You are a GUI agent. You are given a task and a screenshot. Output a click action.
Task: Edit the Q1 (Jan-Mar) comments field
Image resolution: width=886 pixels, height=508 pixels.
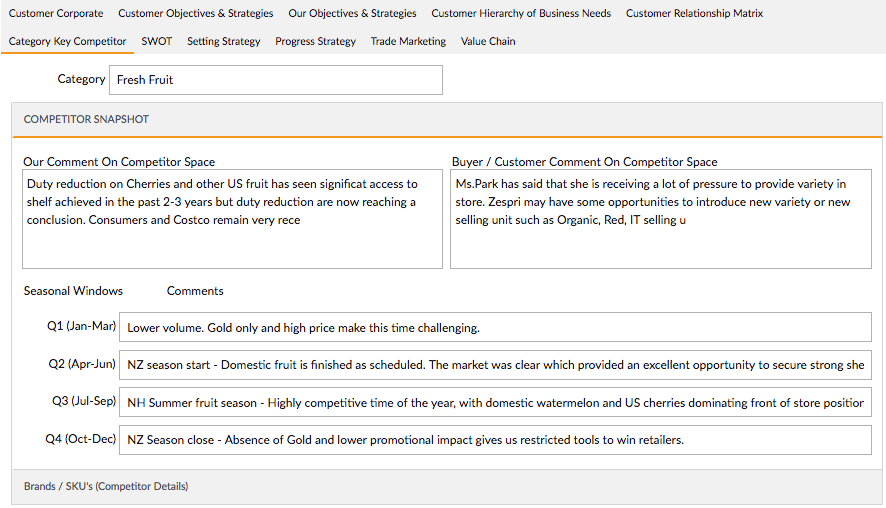495,327
